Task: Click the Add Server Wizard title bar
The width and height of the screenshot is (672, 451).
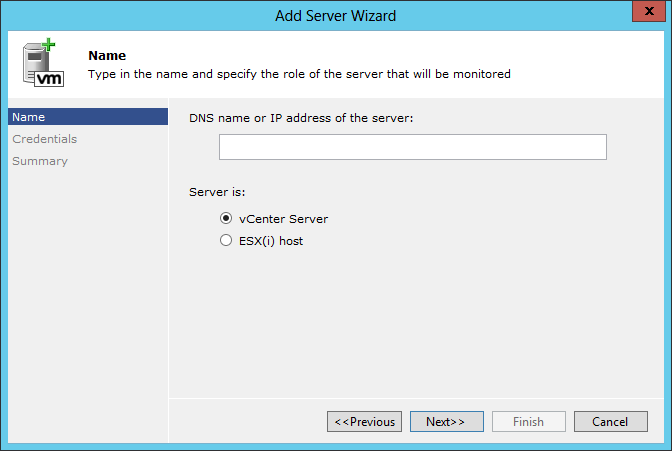Action: 336,16
